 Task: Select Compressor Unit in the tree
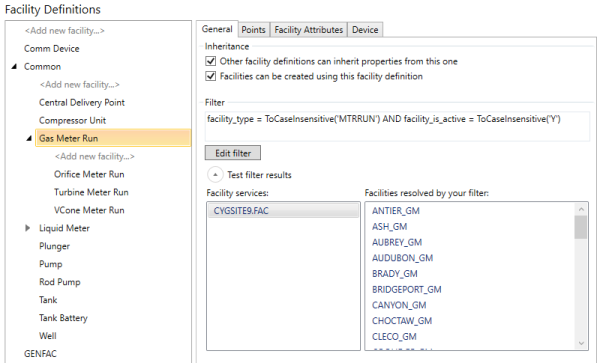pyautogui.click(x=72, y=120)
